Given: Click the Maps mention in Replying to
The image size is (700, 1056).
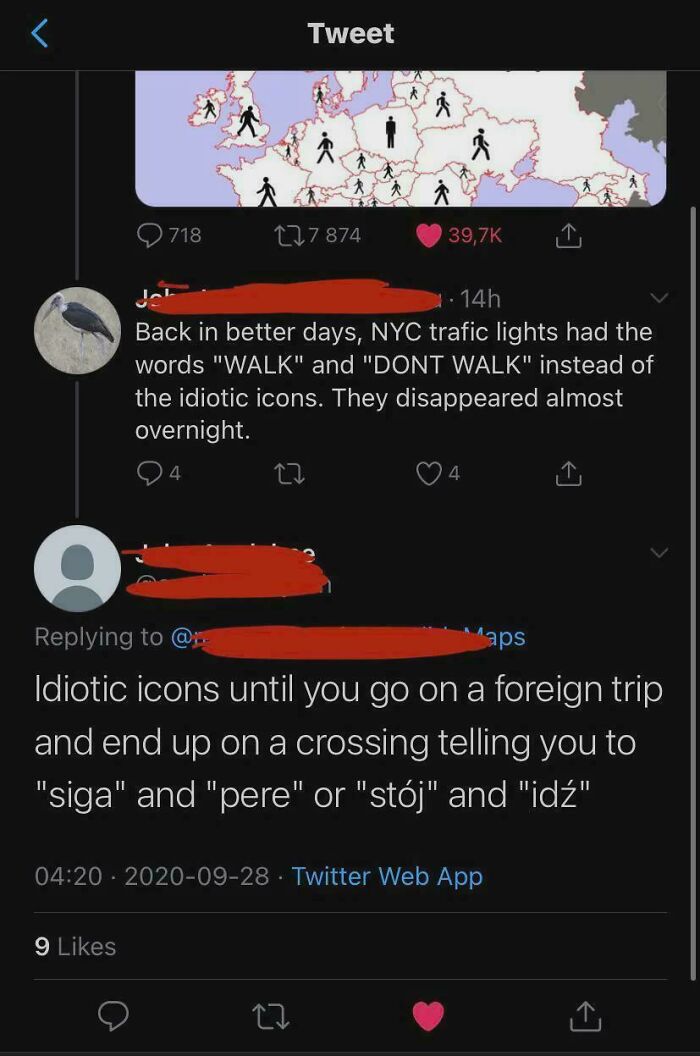Looking at the screenshot, I should click(498, 637).
